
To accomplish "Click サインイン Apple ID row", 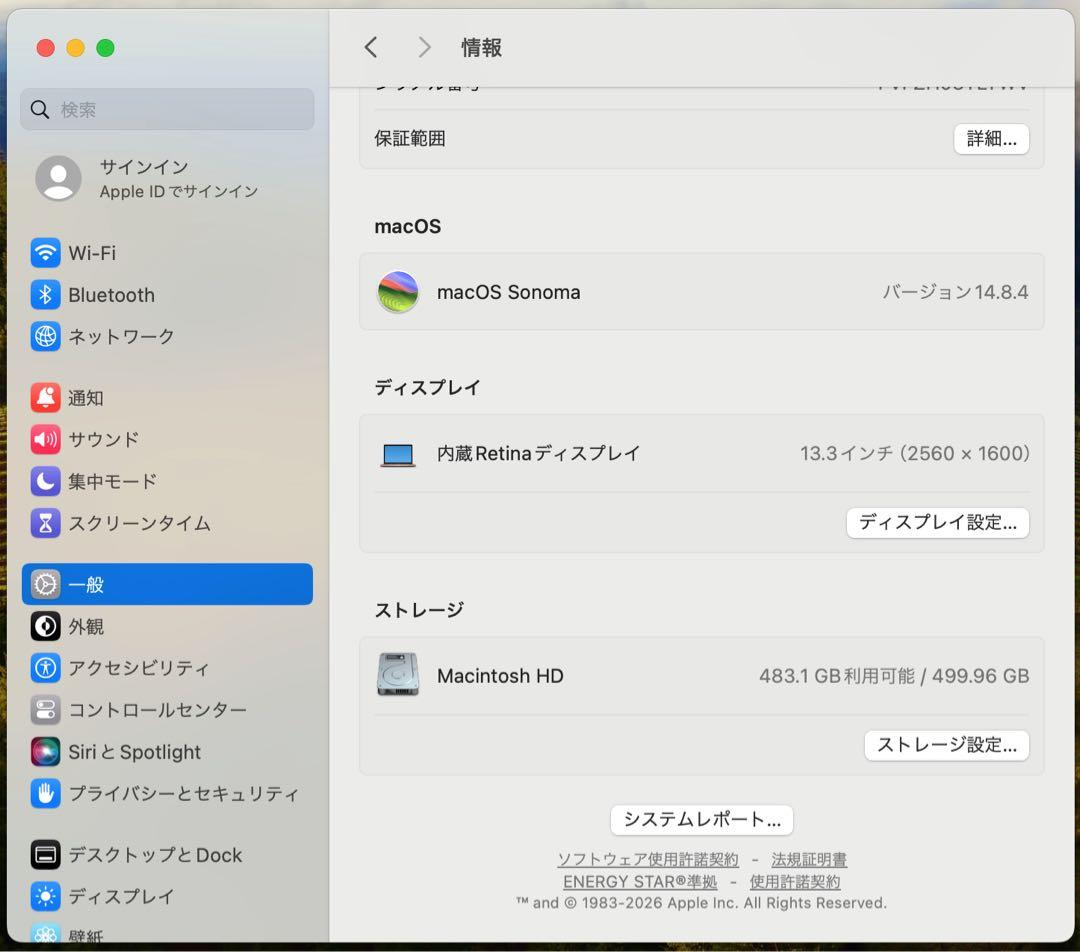I will [x=167, y=178].
